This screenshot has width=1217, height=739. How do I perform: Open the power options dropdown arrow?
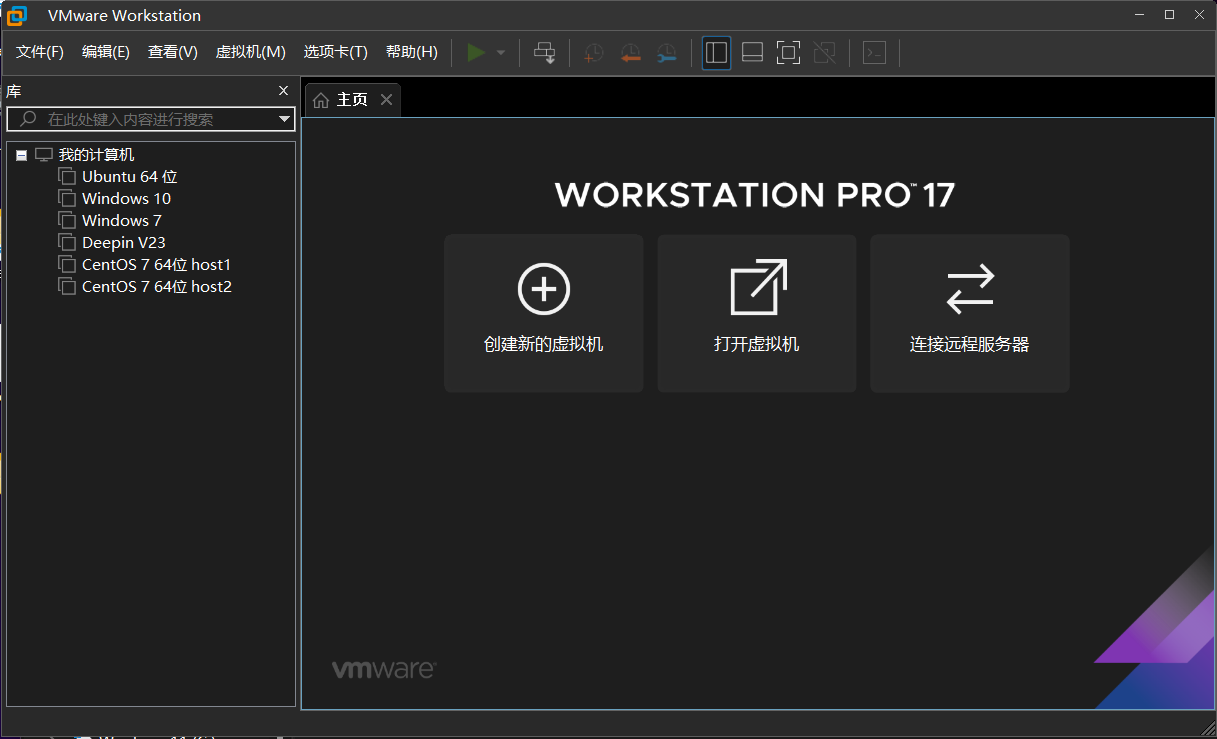[x=501, y=53]
